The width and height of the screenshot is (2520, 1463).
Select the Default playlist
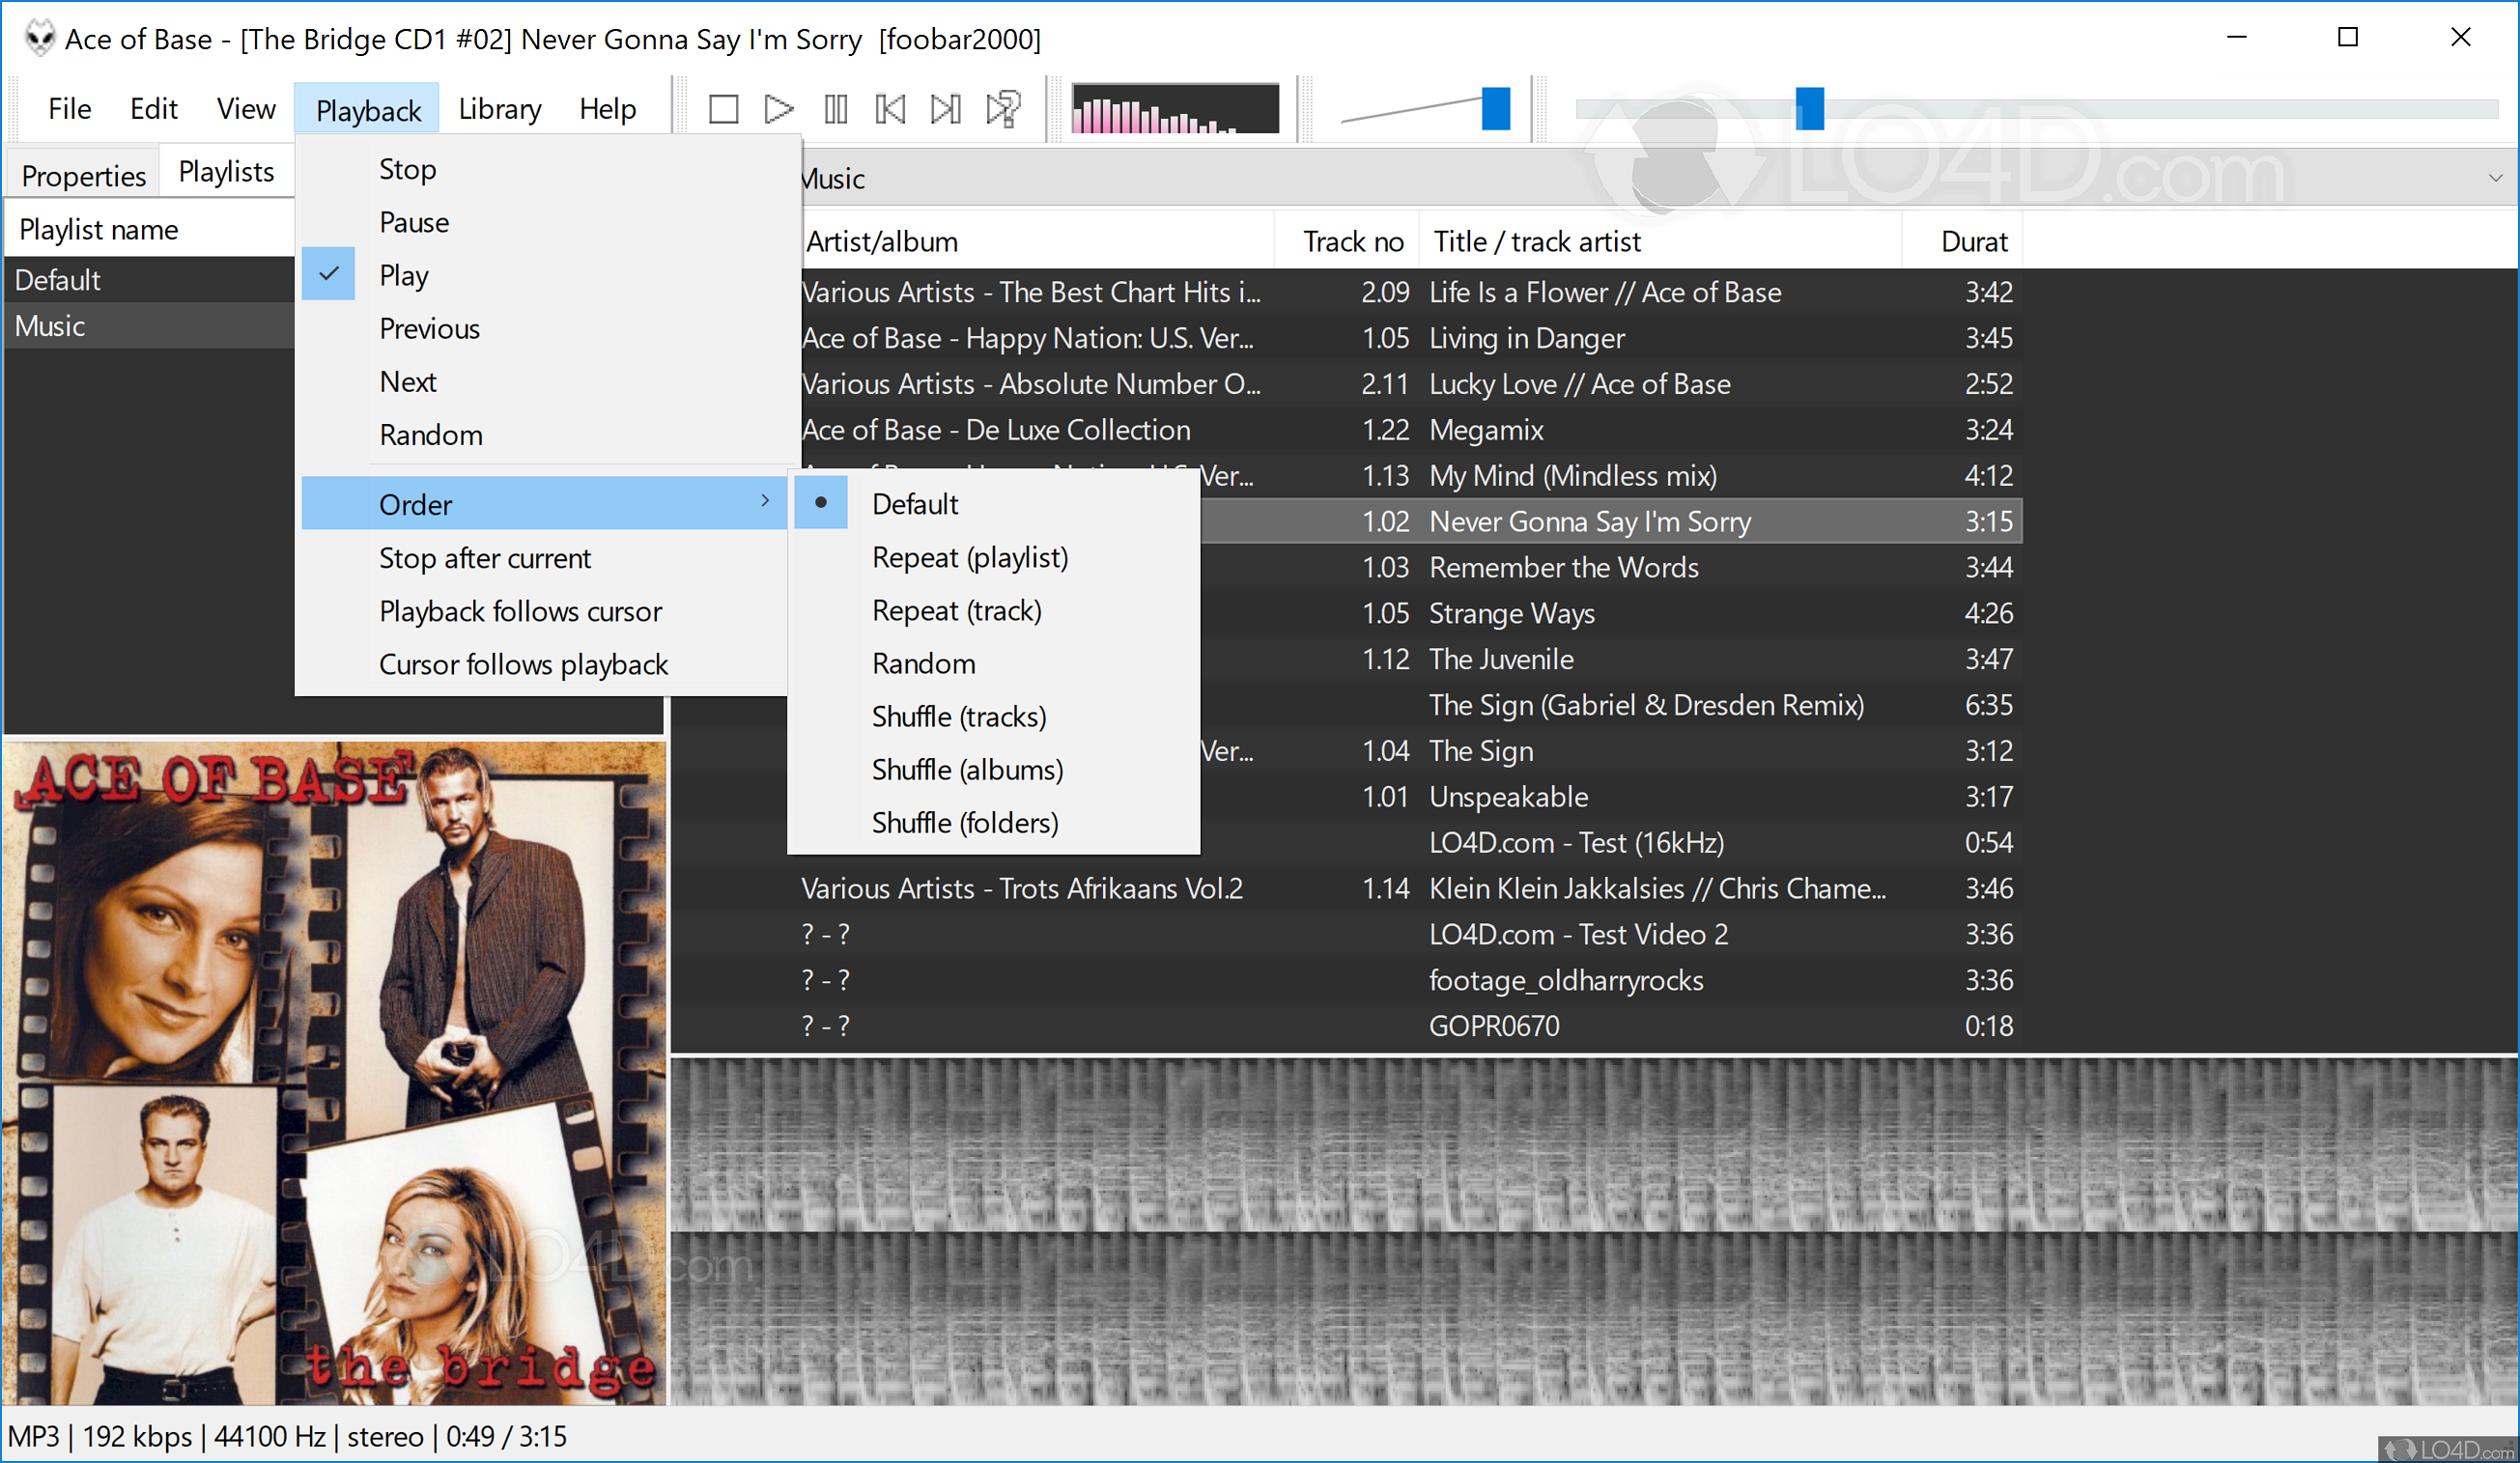tap(150, 279)
